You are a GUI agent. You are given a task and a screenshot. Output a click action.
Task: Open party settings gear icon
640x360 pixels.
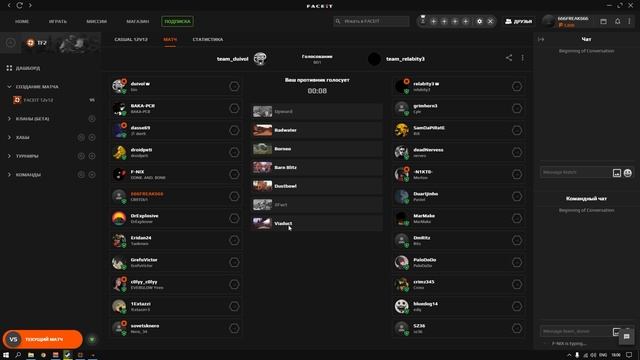click(x=480, y=21)
